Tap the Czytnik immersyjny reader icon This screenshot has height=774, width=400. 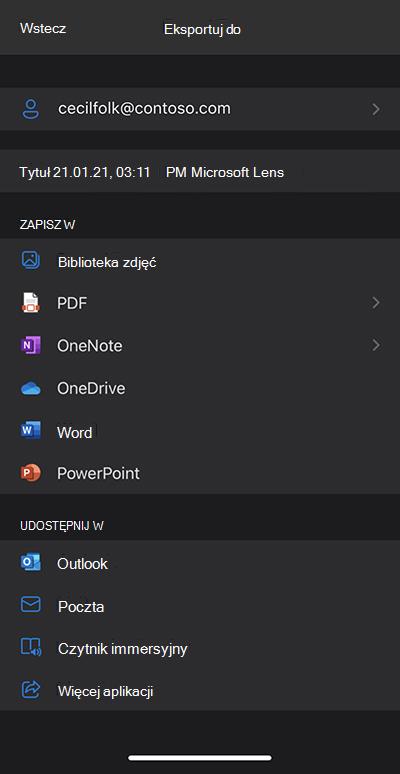[x=31, y=648]
